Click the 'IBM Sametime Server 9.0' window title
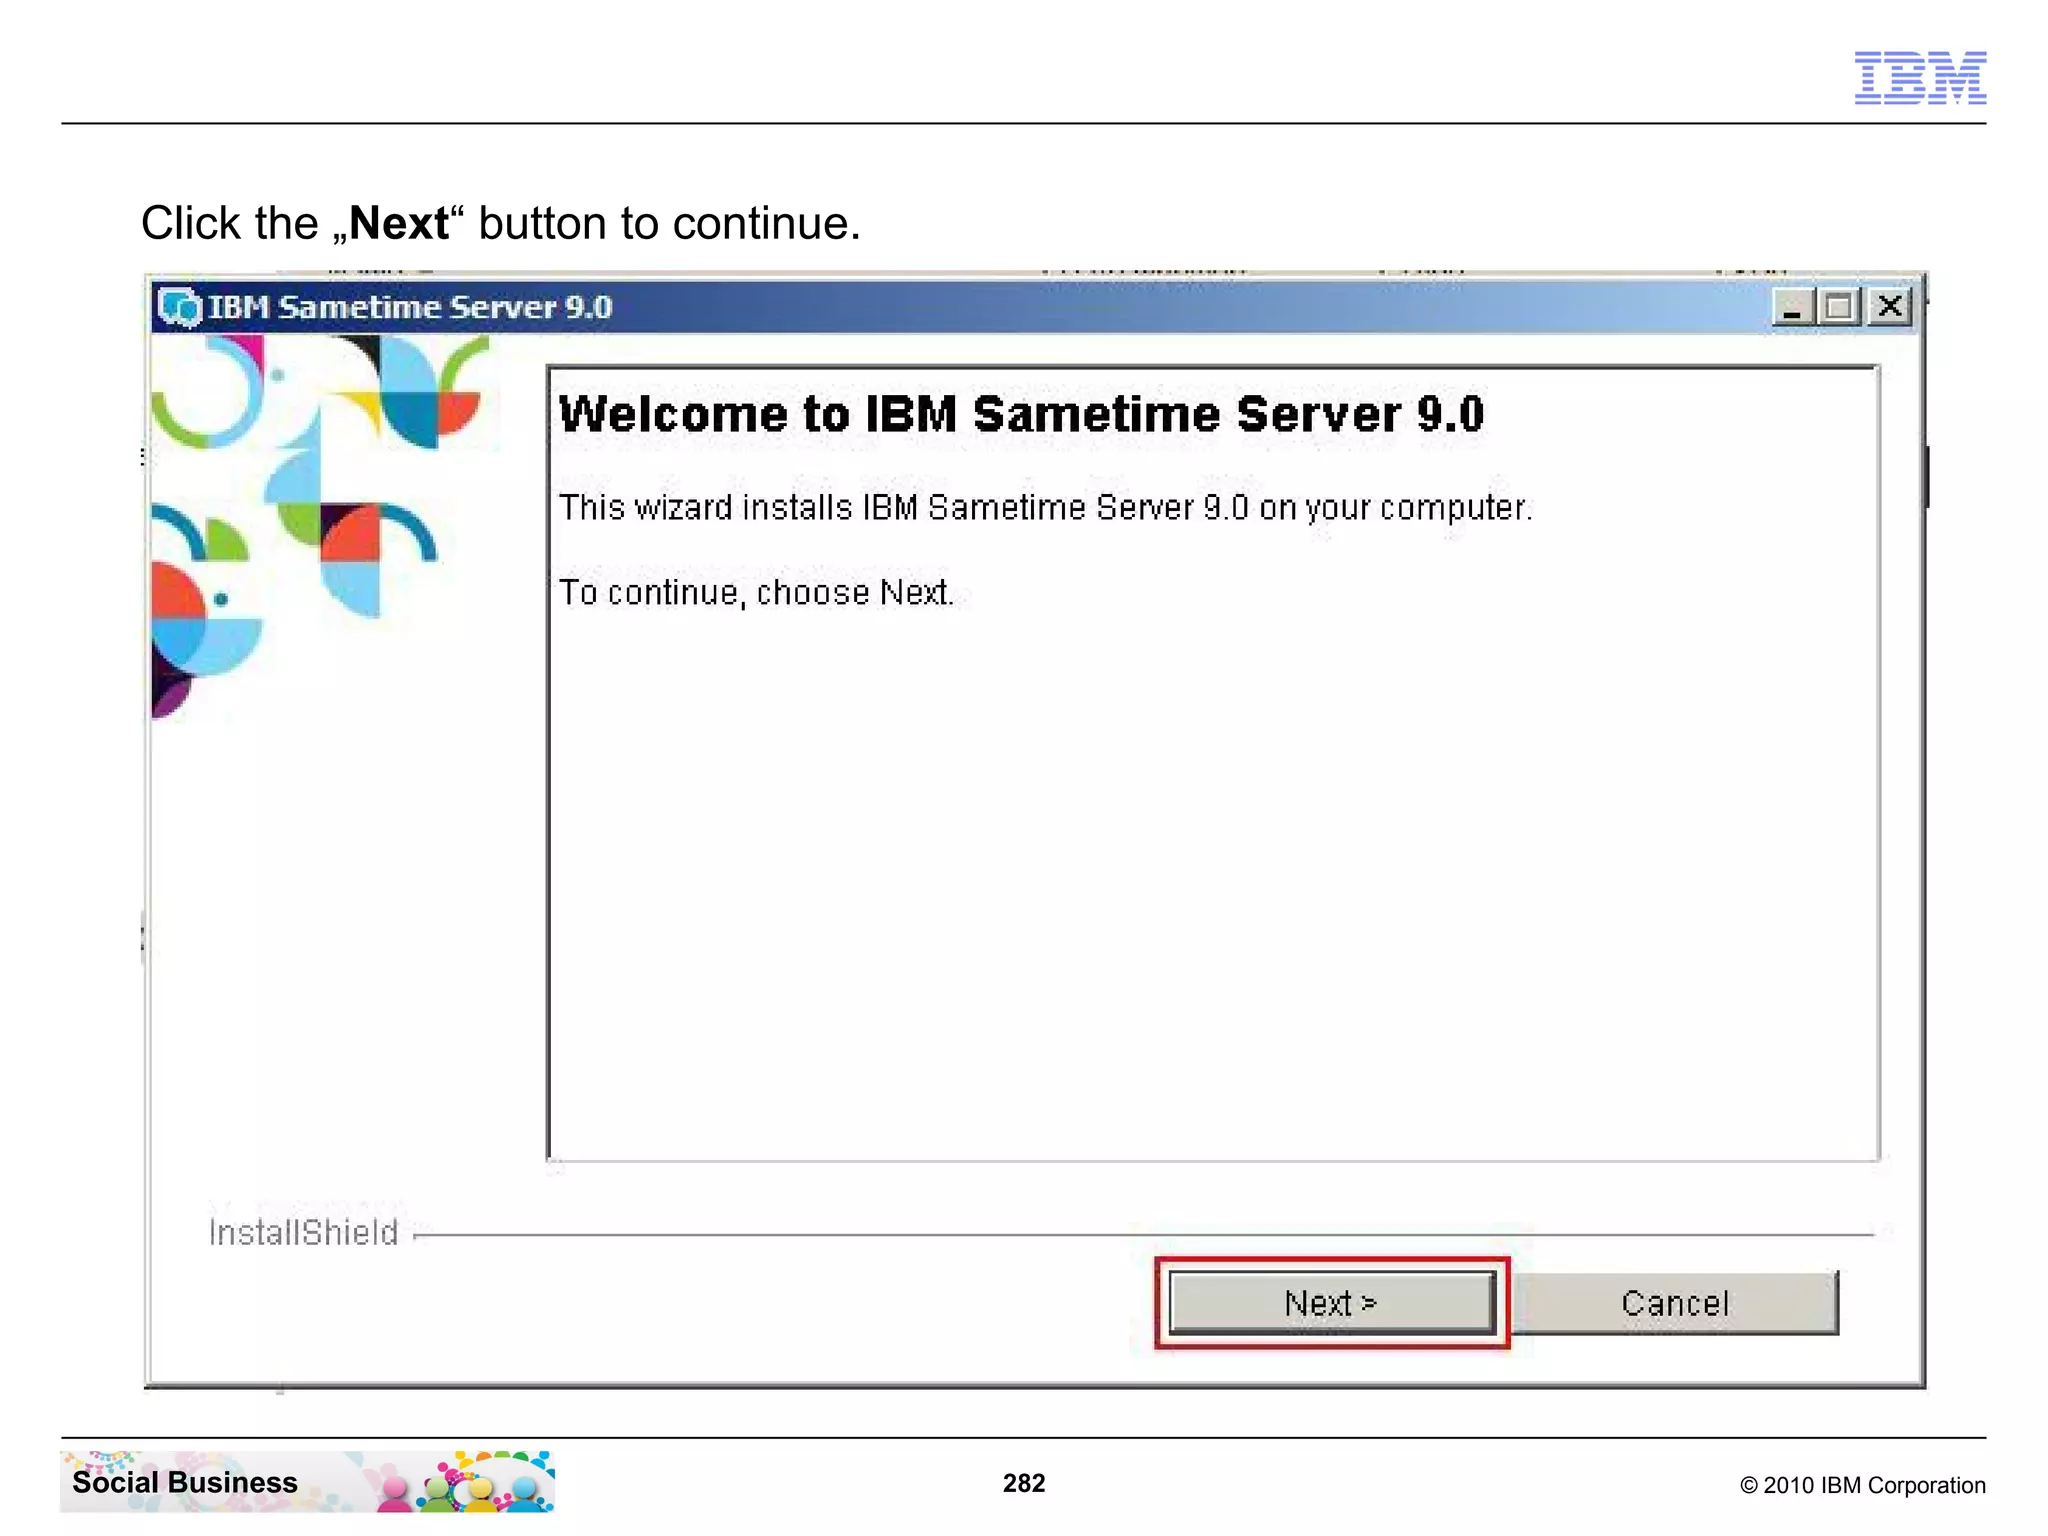The image size is (2048, 1536). 410,307
